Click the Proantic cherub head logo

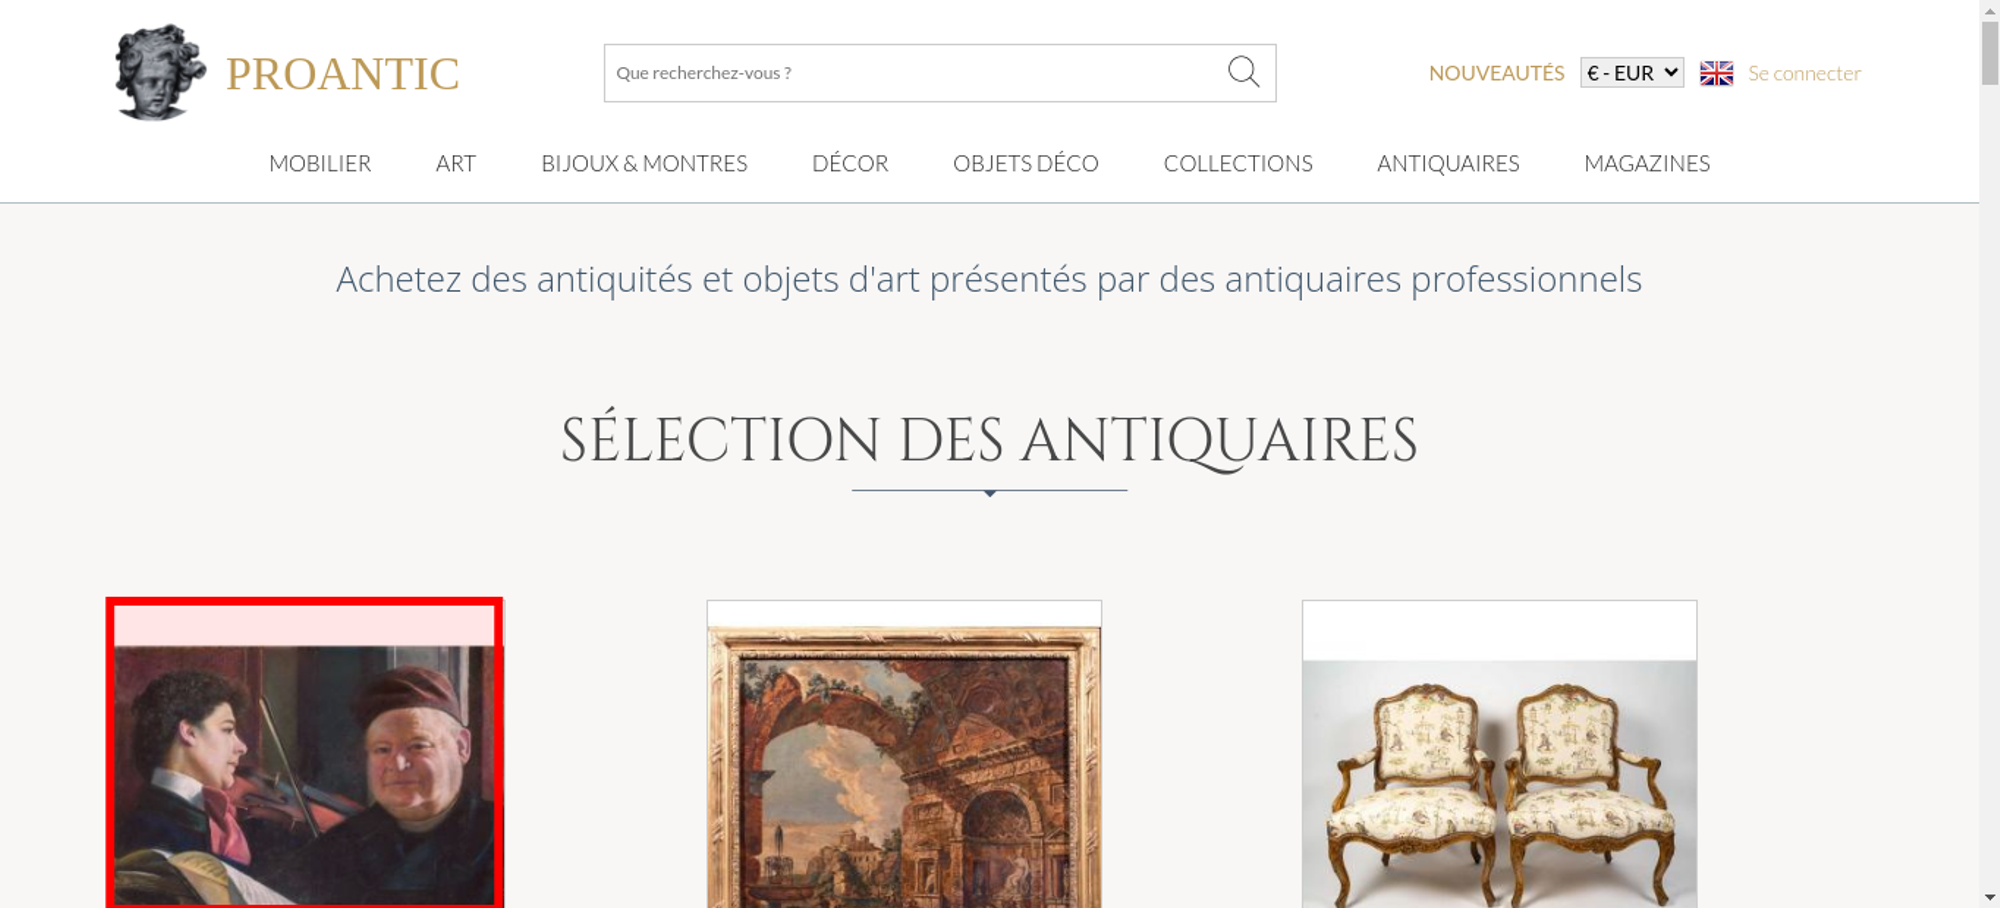(x=159, y=73)
